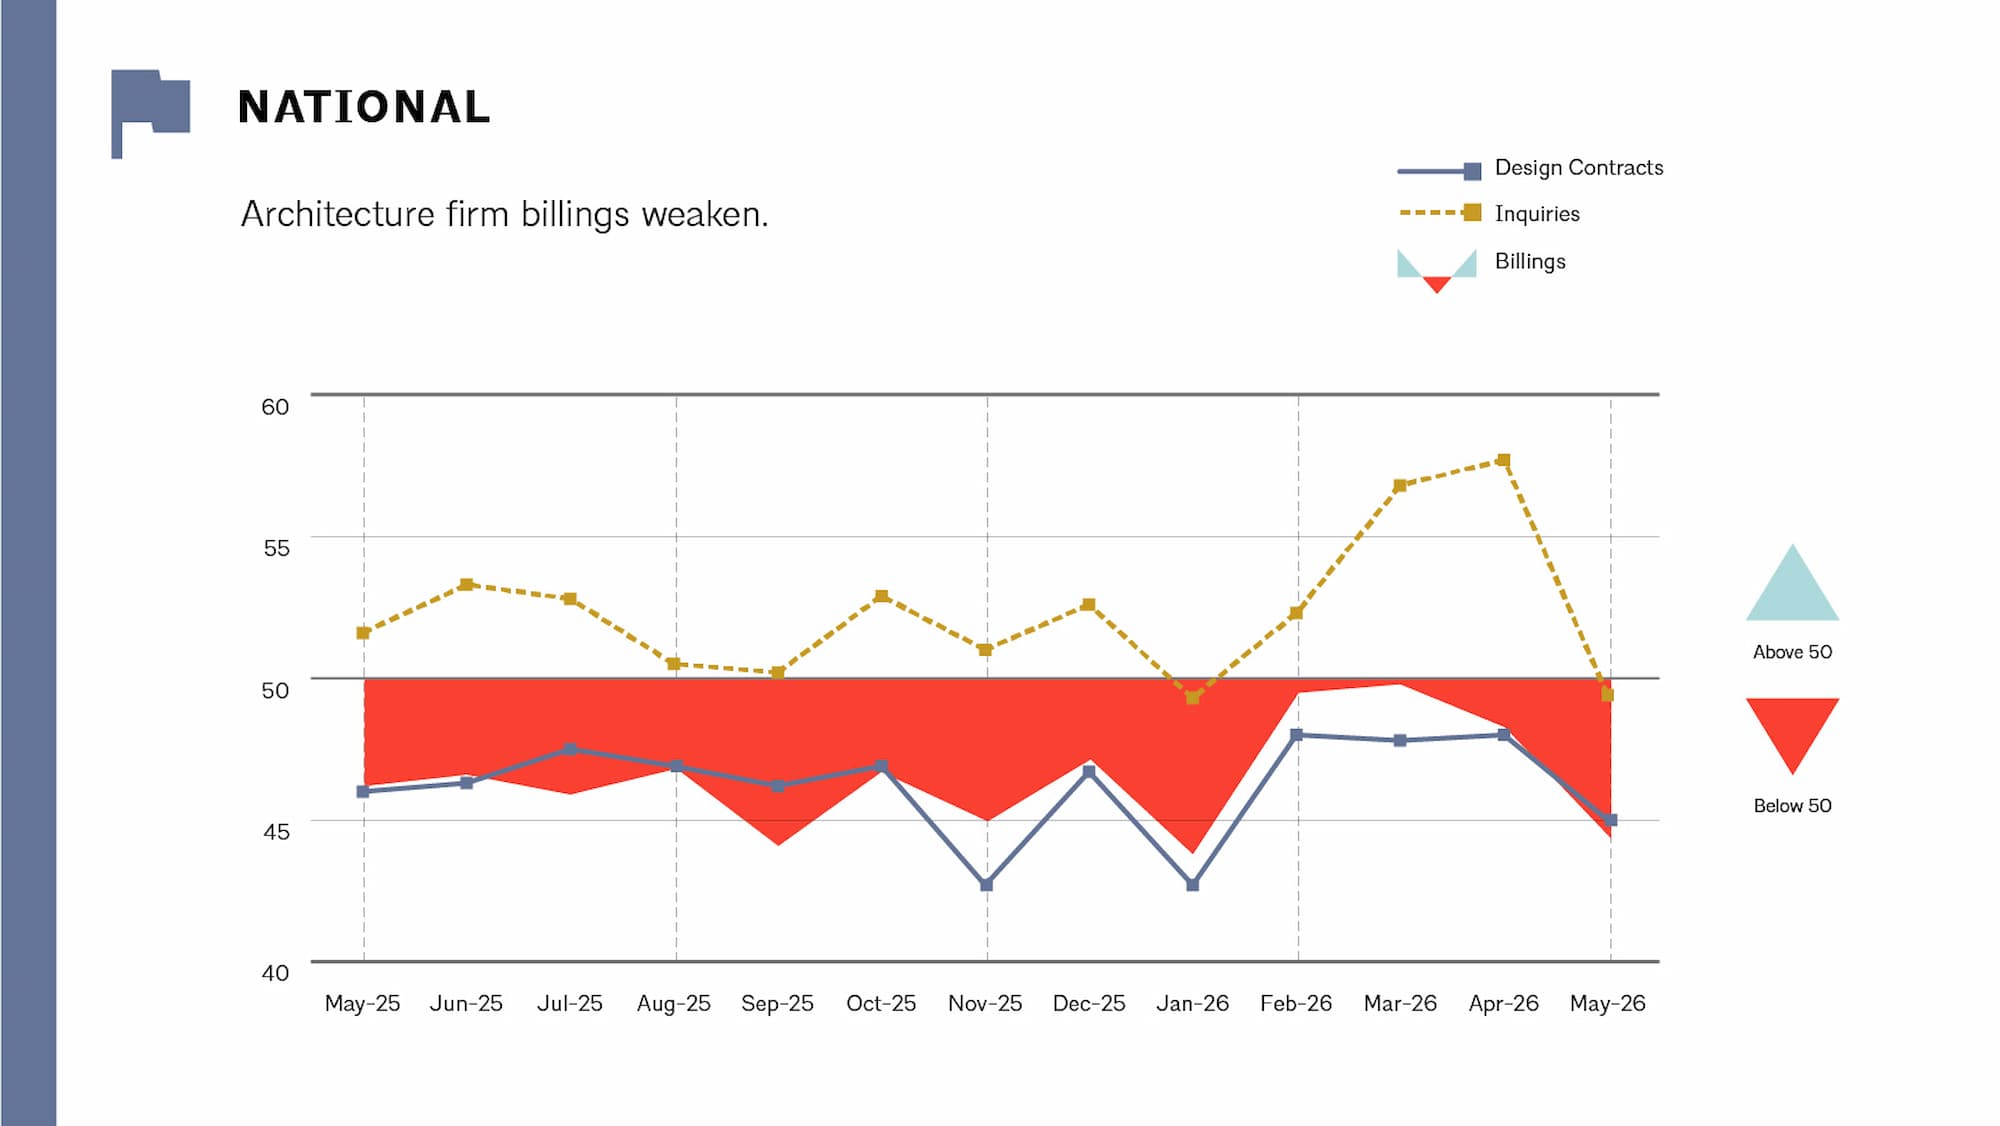This screenshot has width=2000, height=1126.
Task: Select the Mar-26 Inquiries data point
Action: 1400,486
